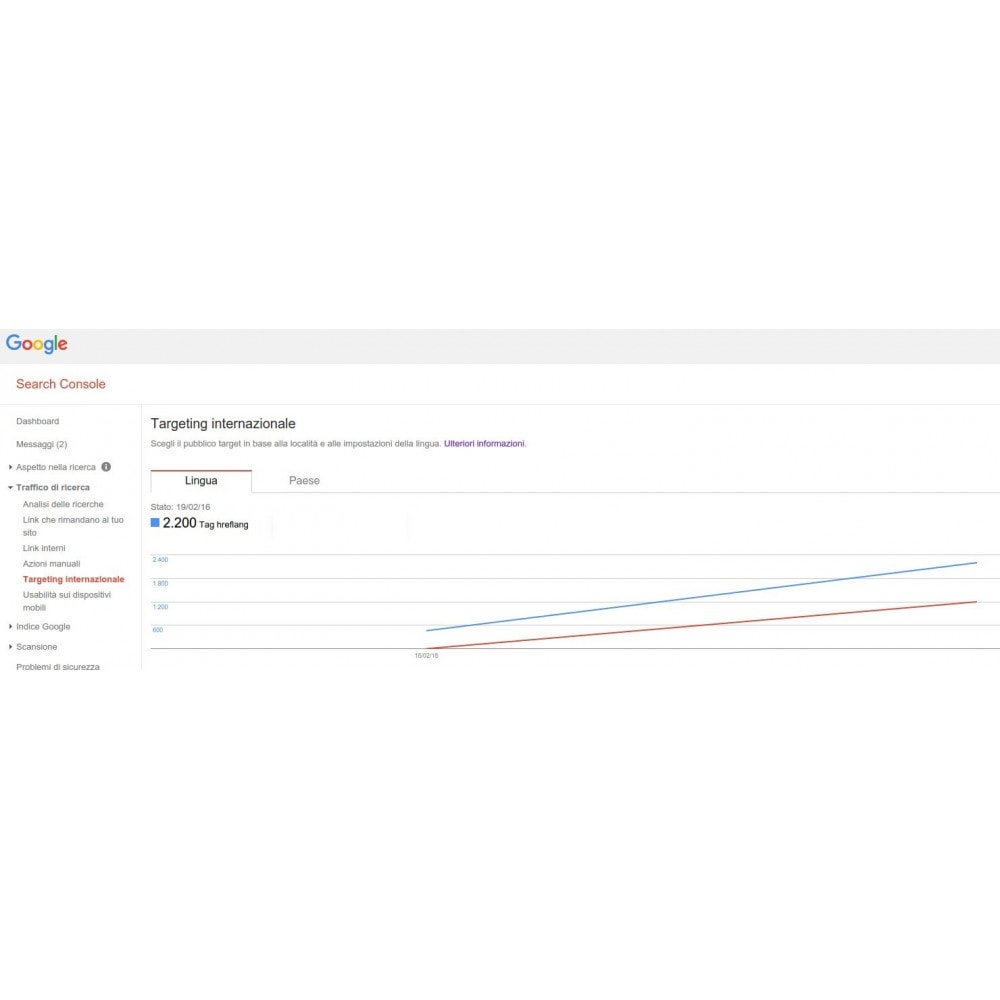Click the Google logo
Screen dimensions: 1000x1000
36,344
